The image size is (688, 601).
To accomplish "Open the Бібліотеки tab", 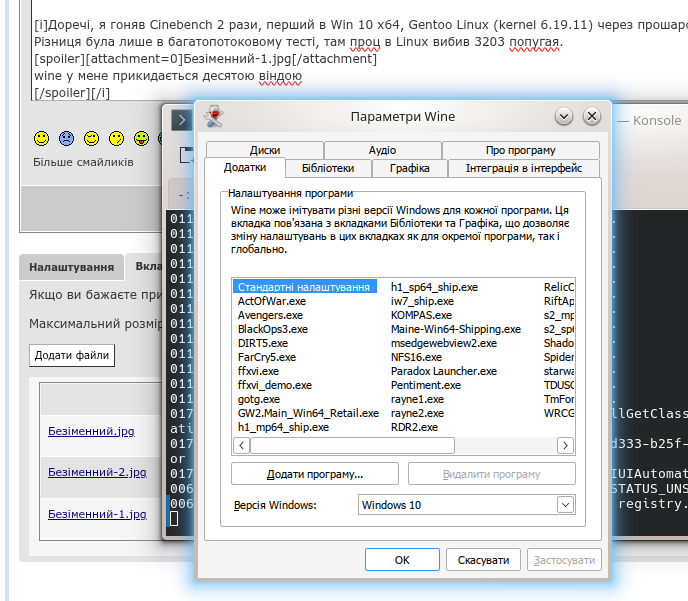I will pos(328,168).
